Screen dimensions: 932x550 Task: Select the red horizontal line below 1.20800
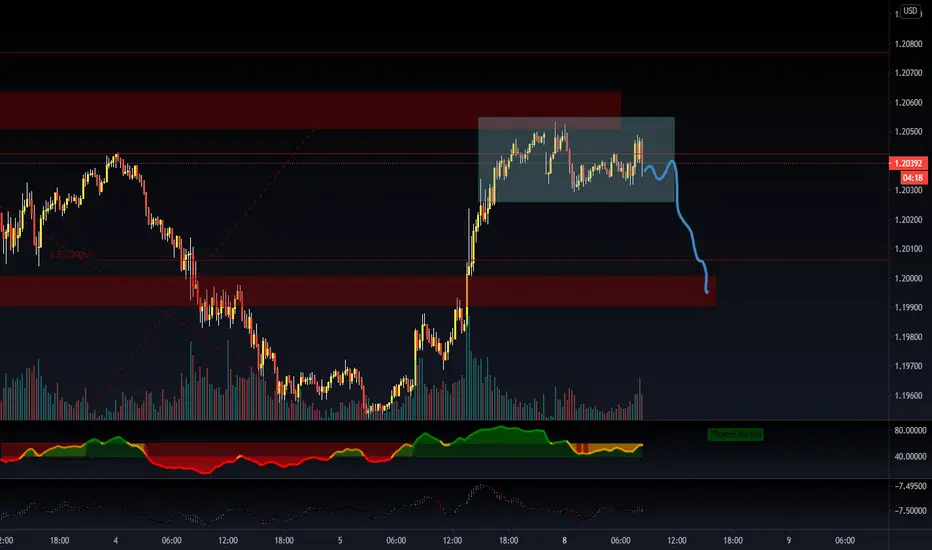(x=445, y=53)
